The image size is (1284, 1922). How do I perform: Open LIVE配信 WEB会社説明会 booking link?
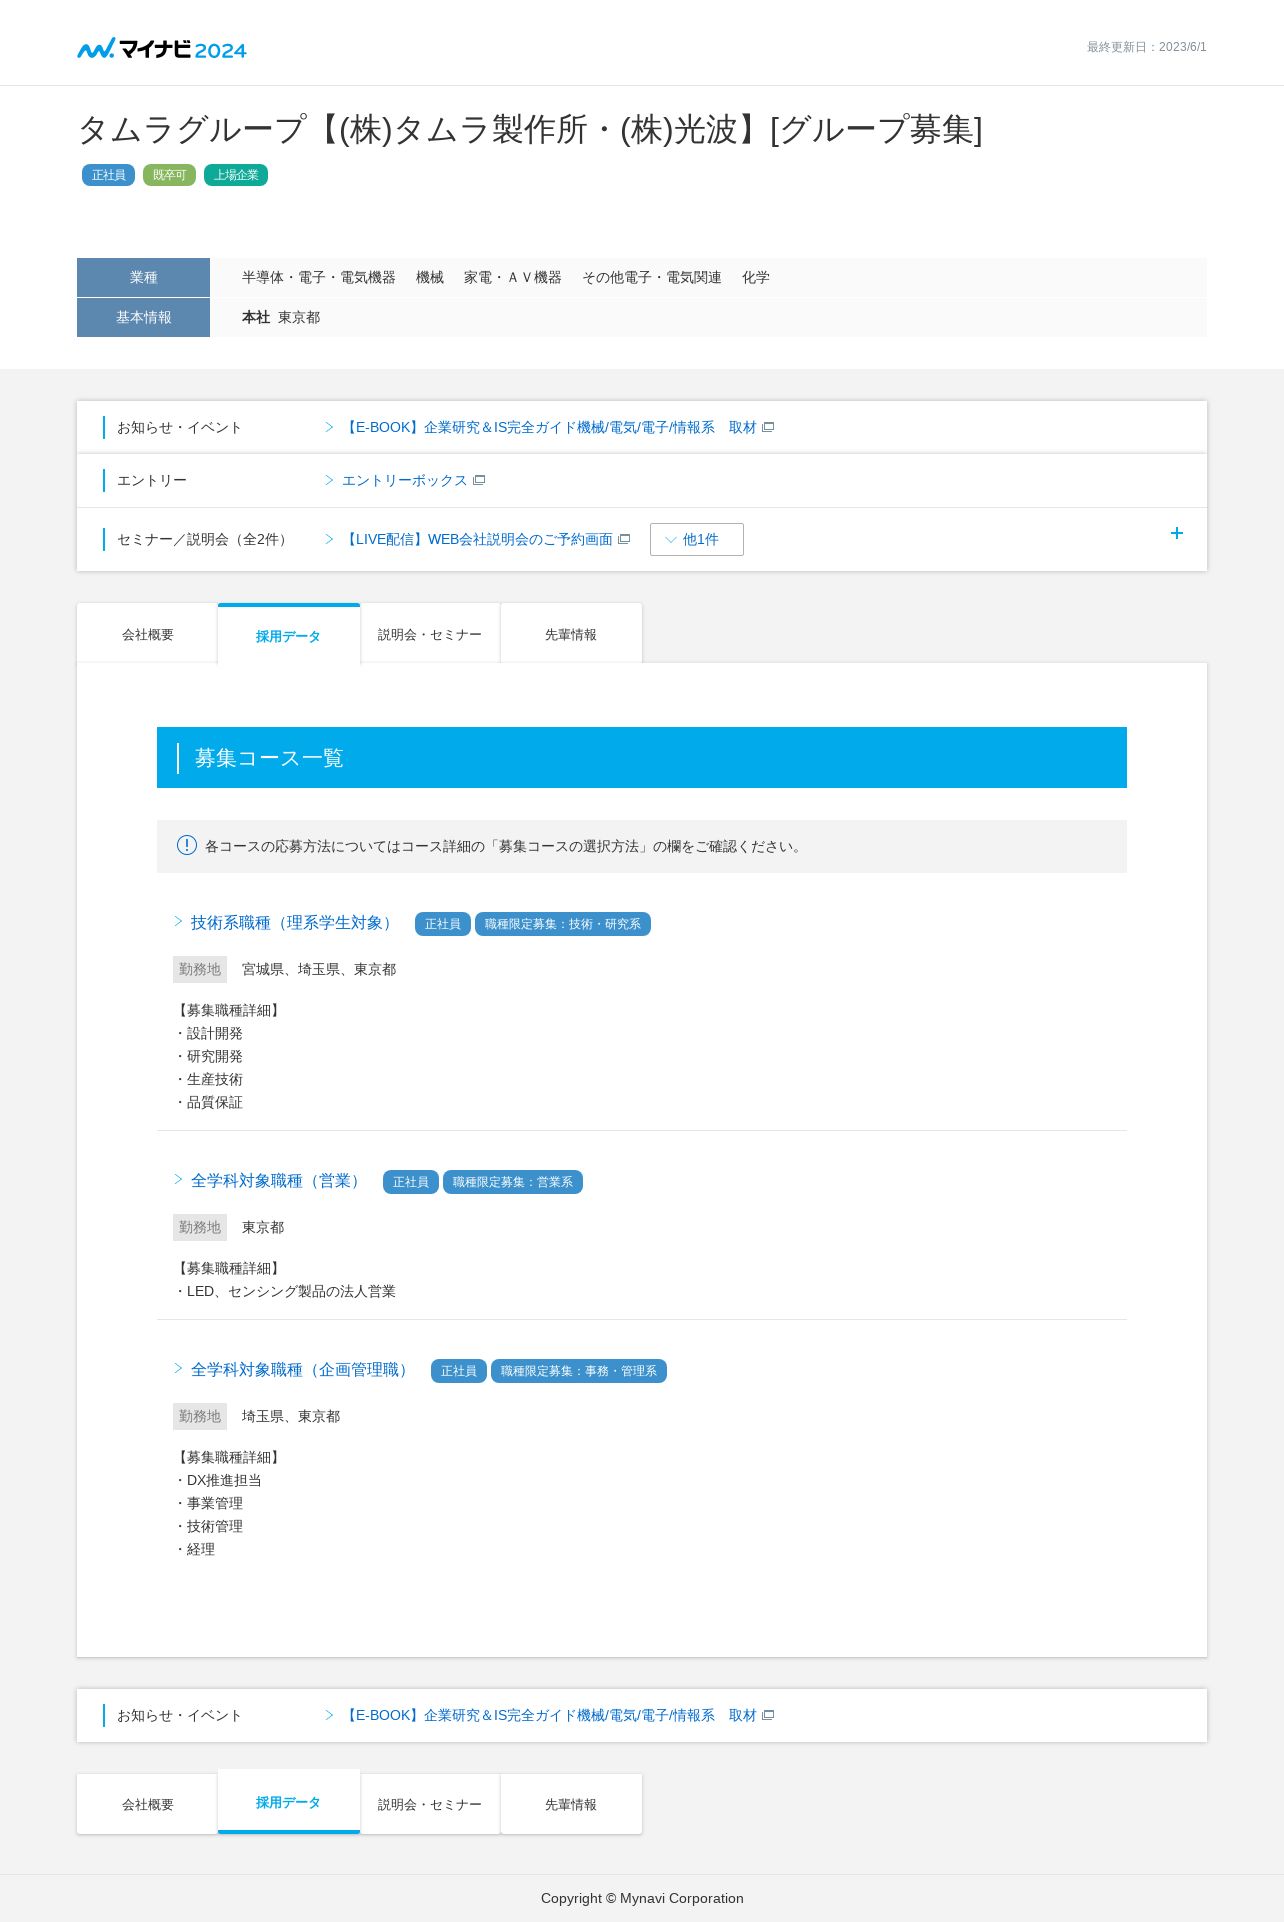(477, 539)
